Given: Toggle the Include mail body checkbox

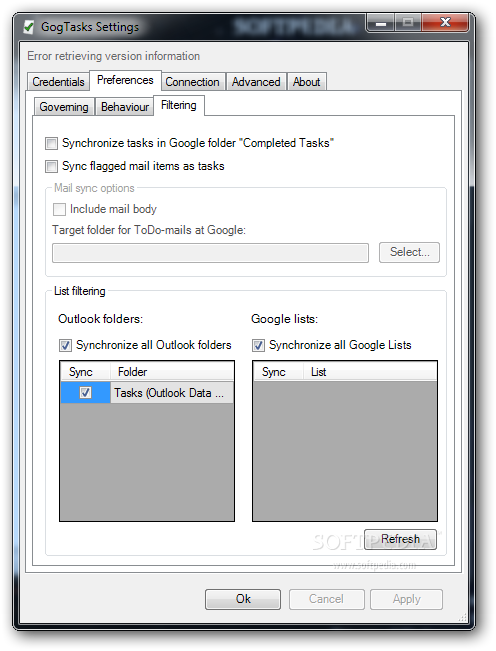Looking at the screenshot, I should (x=59, y=209).
